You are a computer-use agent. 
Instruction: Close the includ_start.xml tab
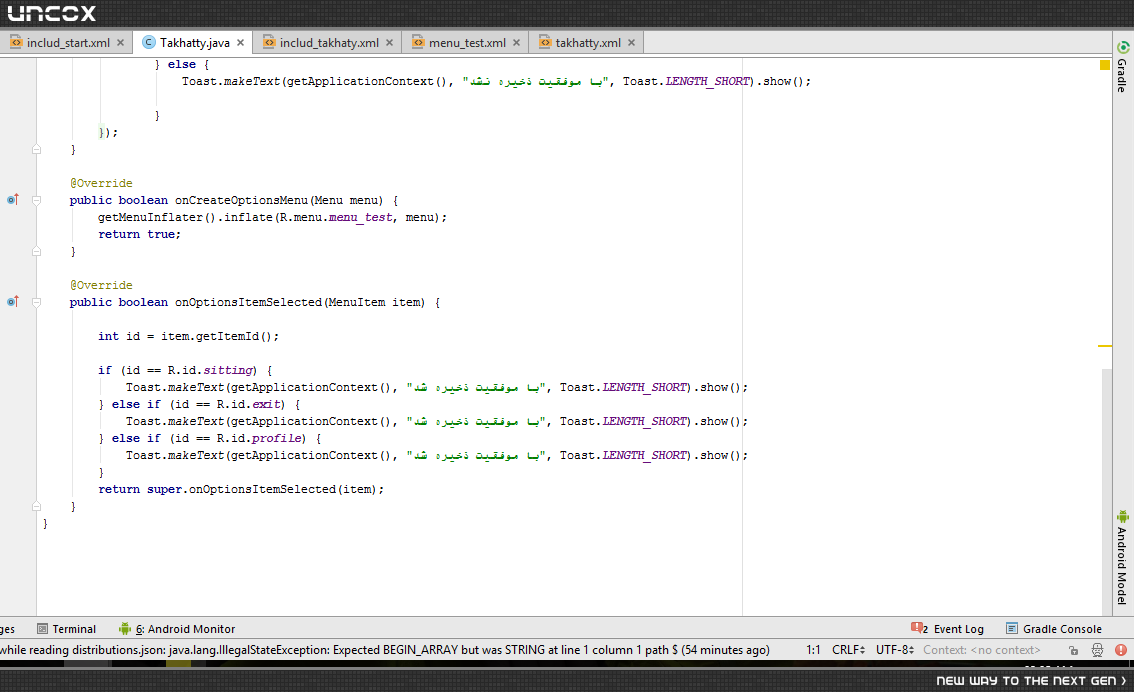point(121,43)
